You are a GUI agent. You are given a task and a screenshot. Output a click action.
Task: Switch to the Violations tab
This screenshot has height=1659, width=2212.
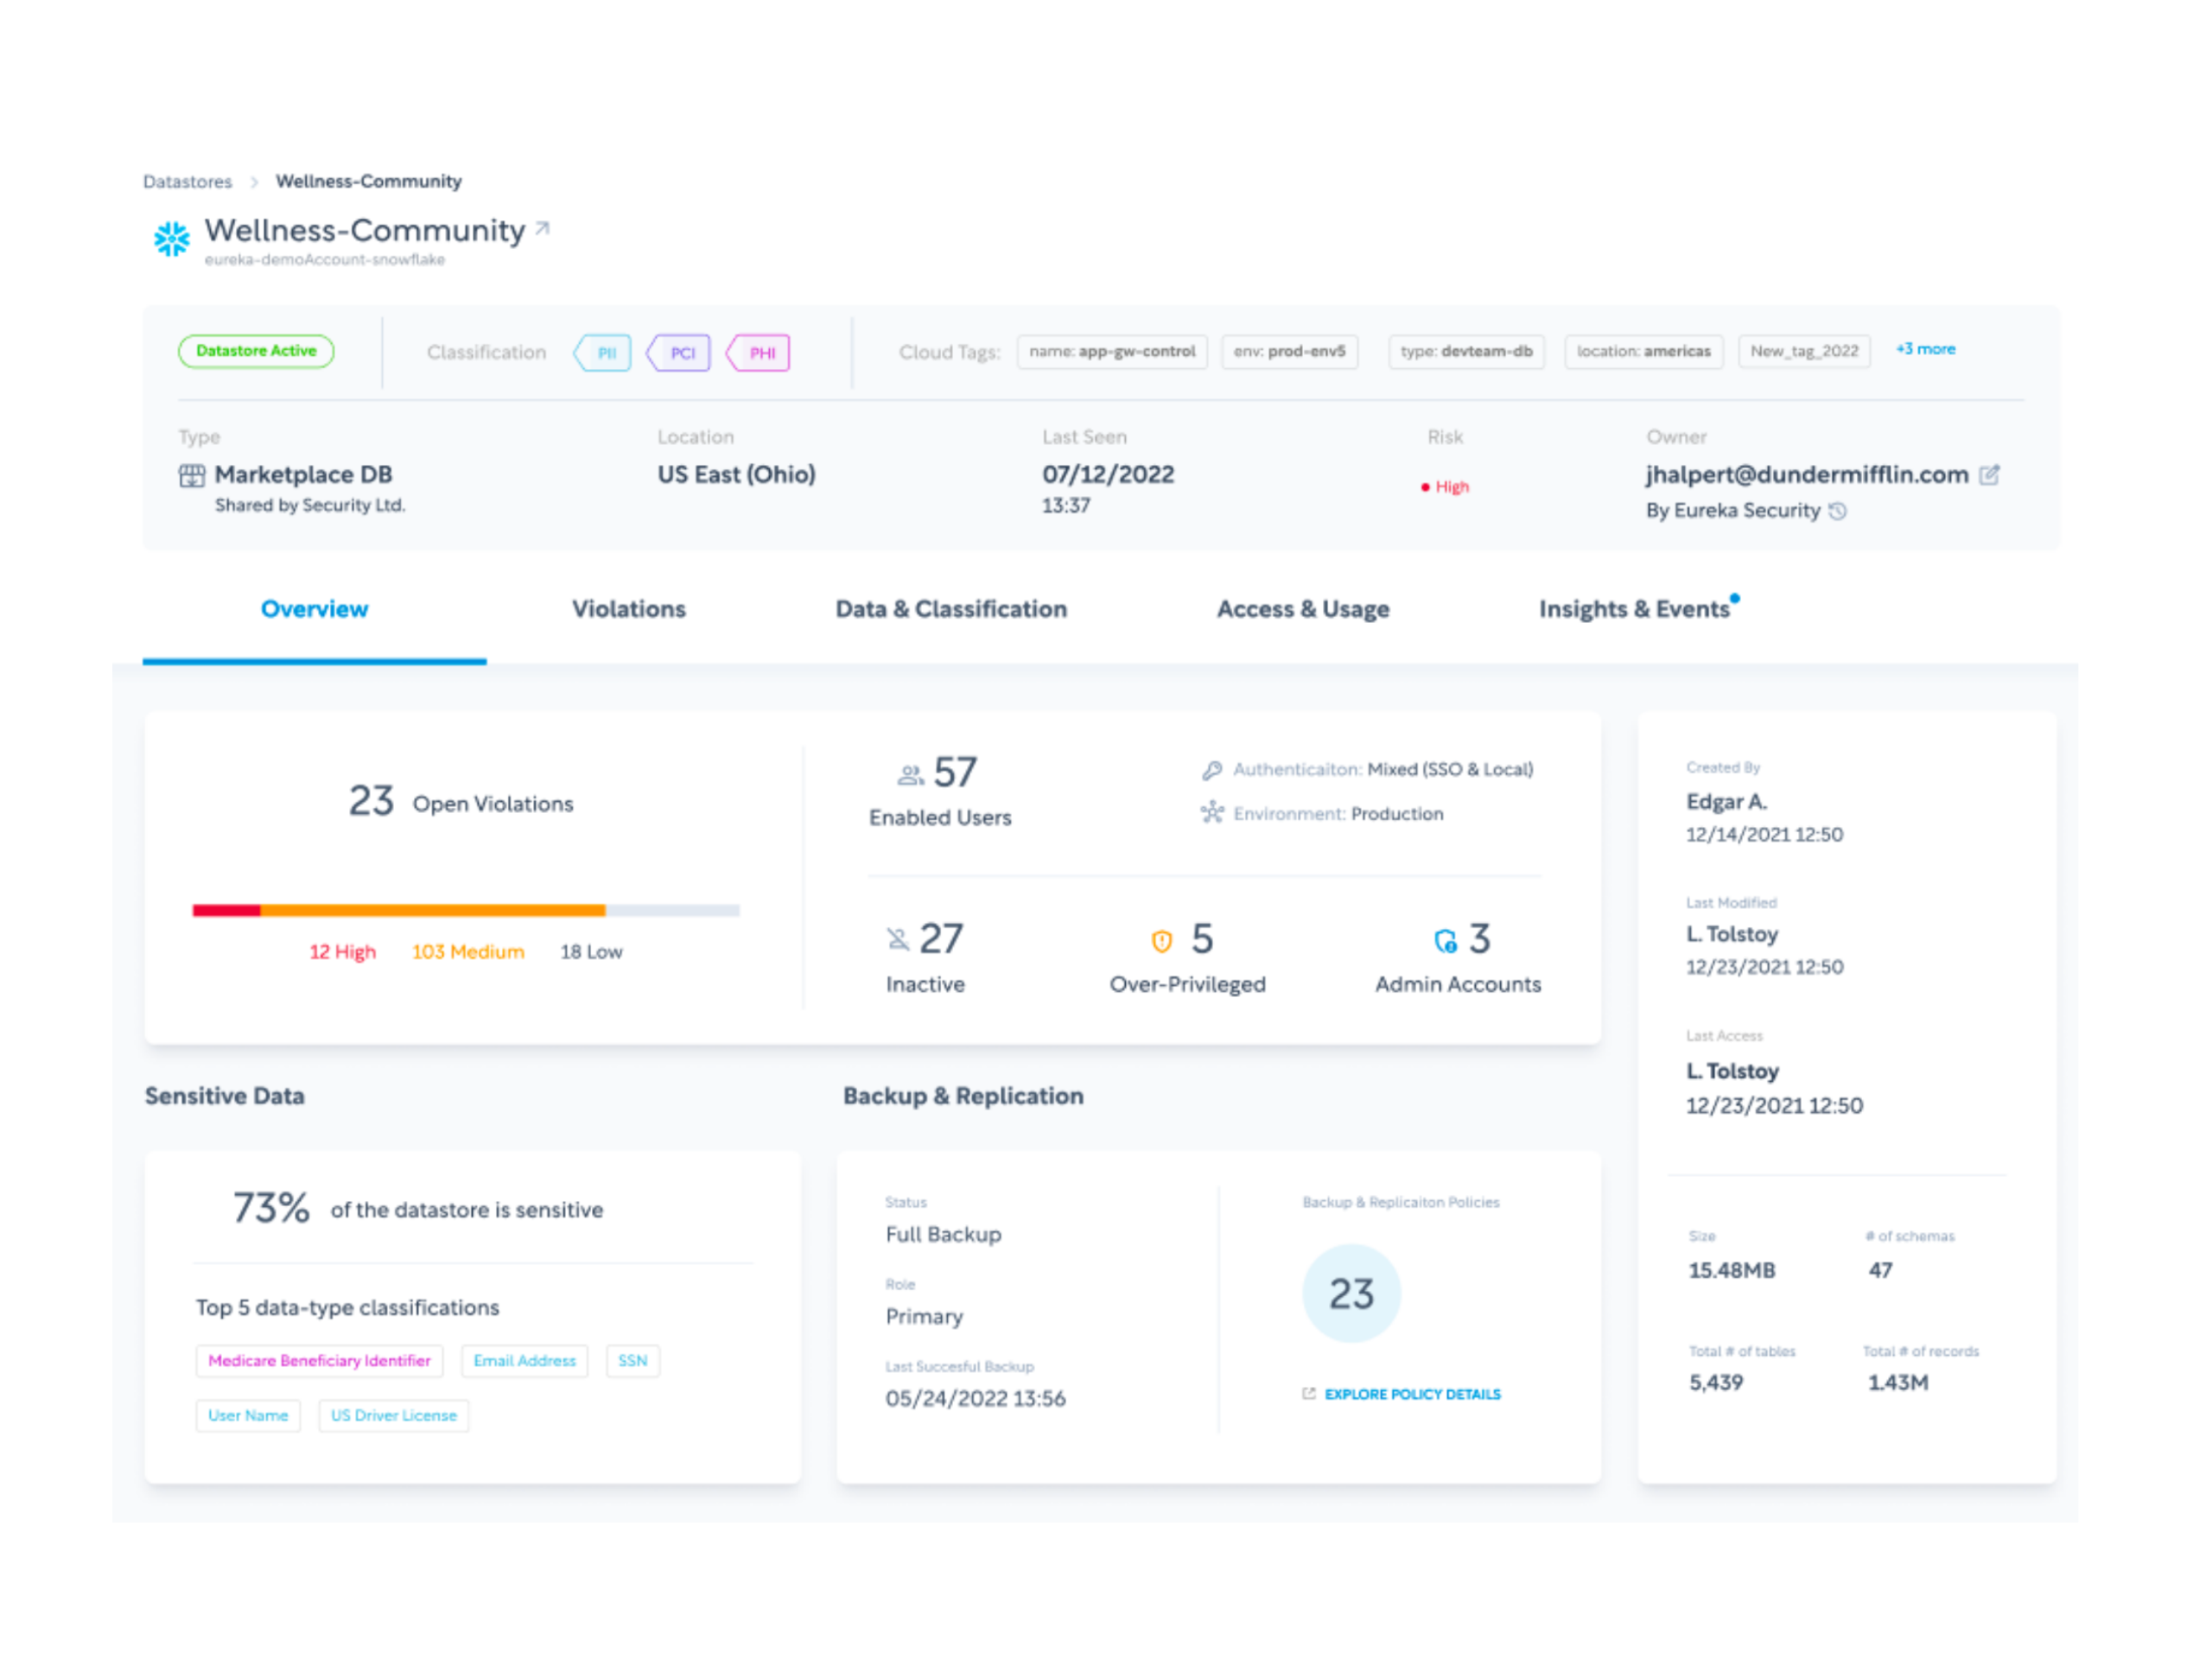pos(628,609)
